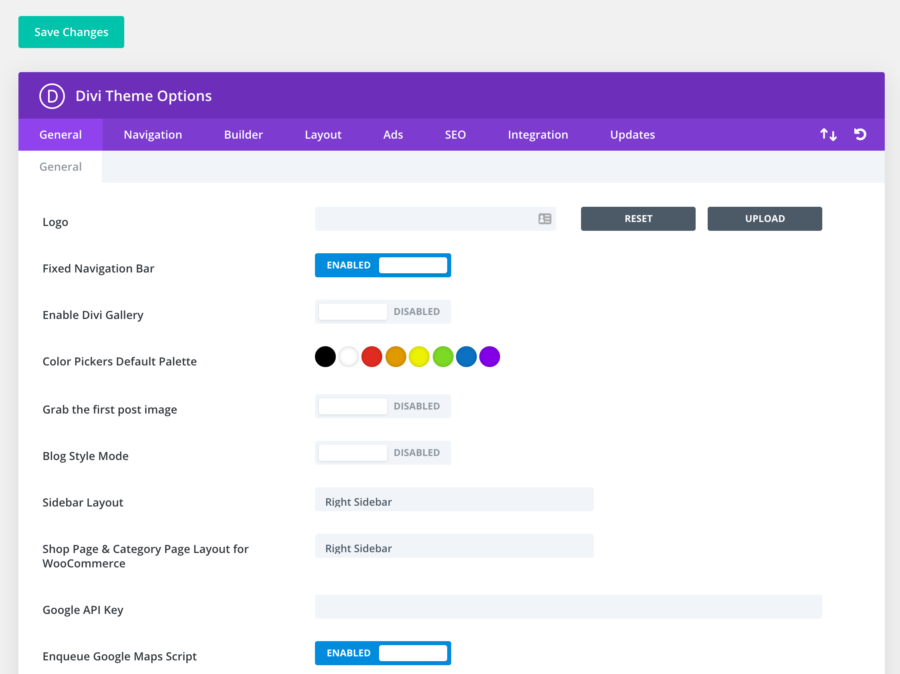Viewport: 900px width, 674px height.
Task: Enable Blog Style Mode toggle
Action: tap(383, 453)
